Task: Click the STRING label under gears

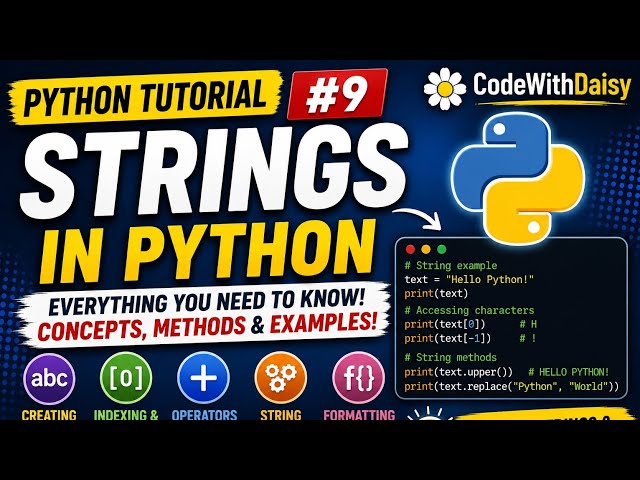Action: [281, 415]
